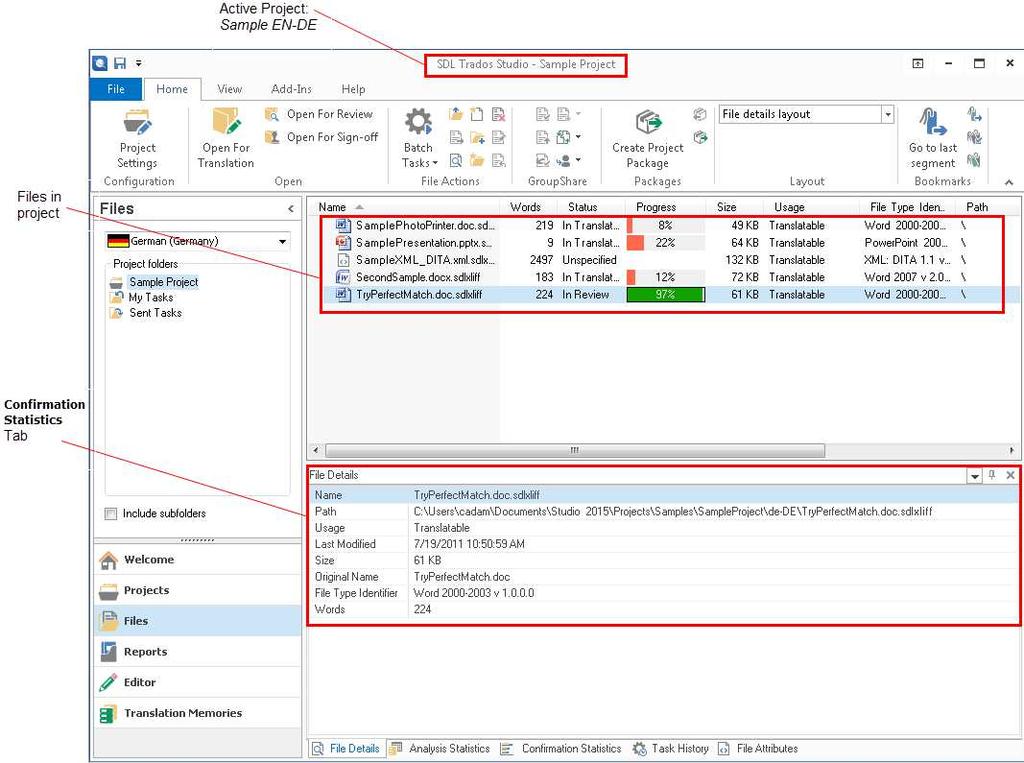Open the Reports view
The image size is (1024, 763).
pos(197,652)
